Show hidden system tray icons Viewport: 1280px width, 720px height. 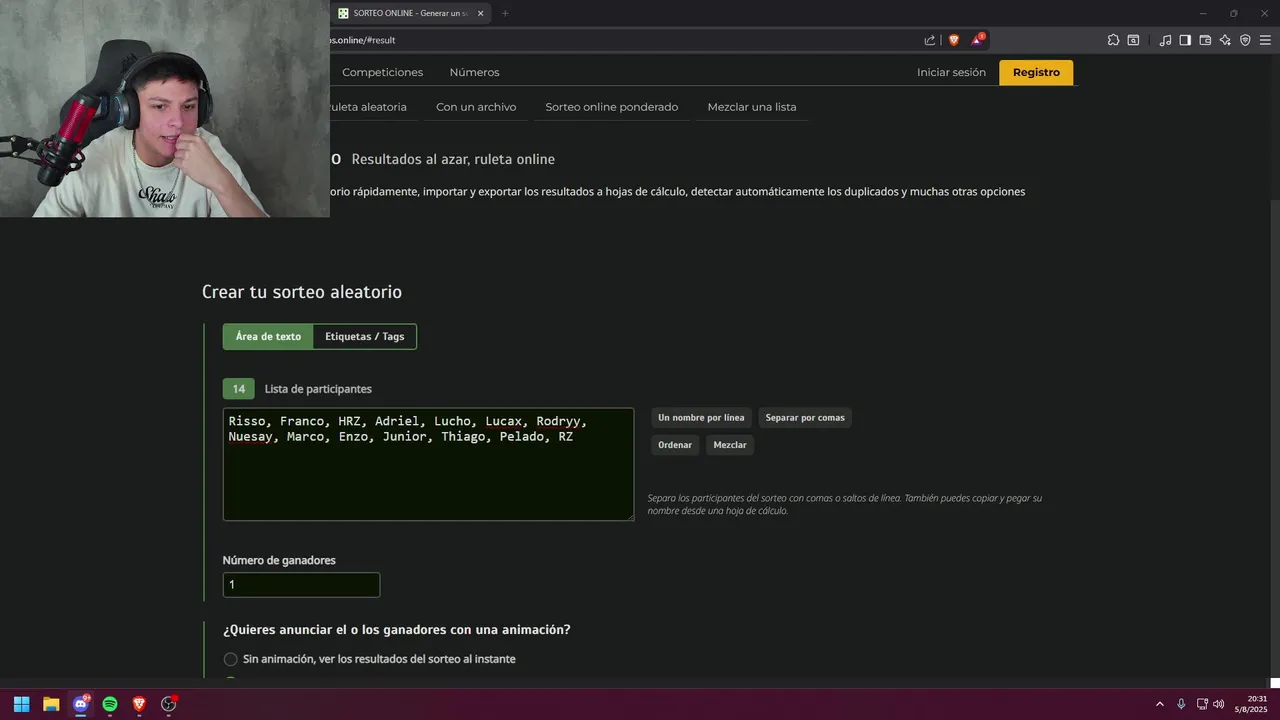(1160, 704)
